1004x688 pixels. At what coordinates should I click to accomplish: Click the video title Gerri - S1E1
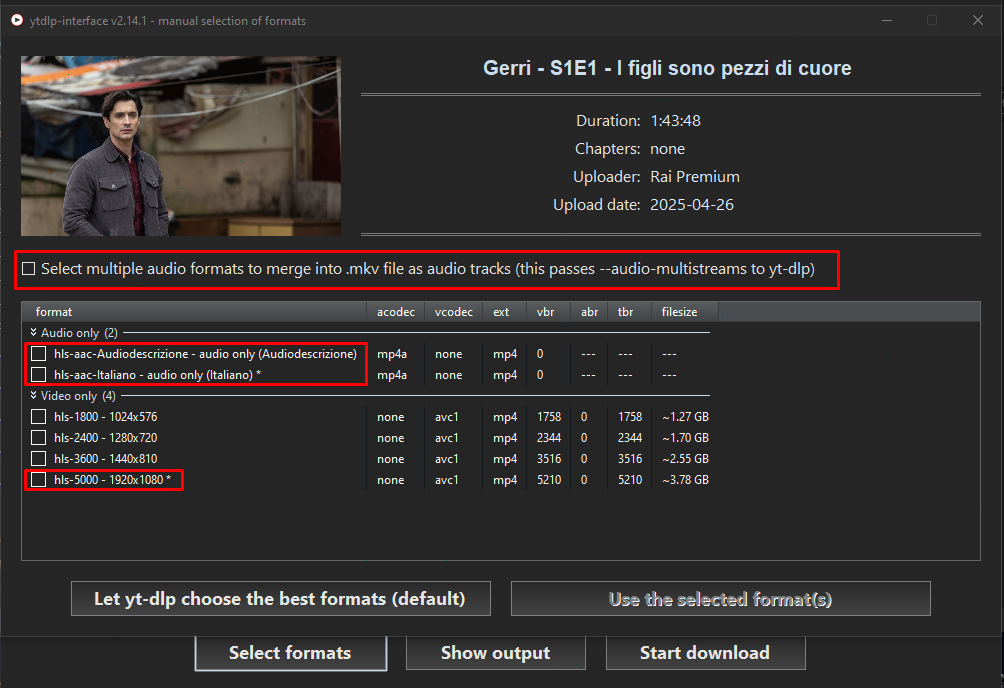point(667,68)
